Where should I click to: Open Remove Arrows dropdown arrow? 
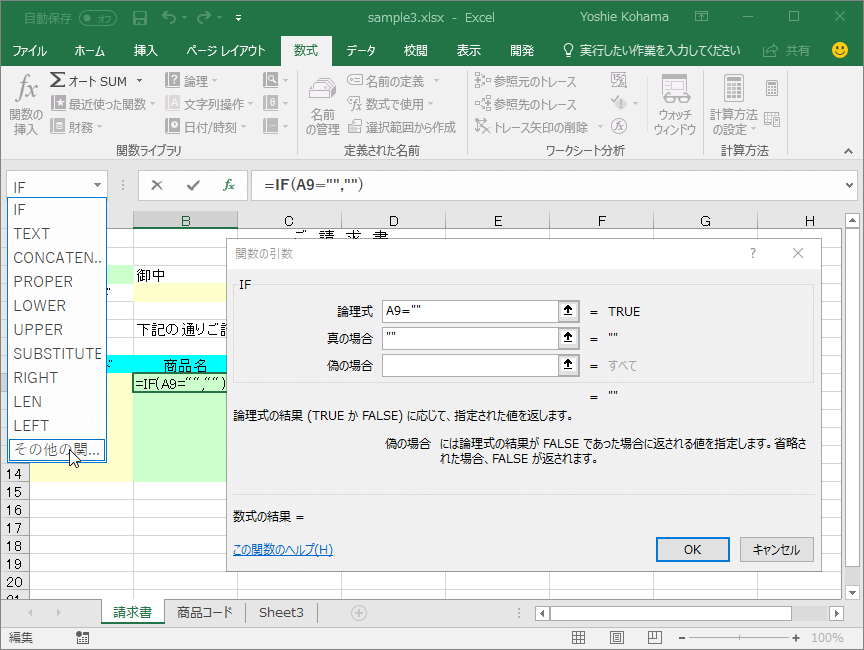[600, 127]
